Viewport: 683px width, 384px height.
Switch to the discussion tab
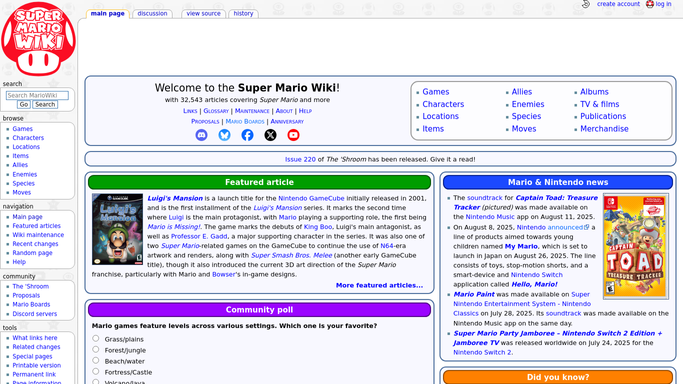(x=152, y=13)
